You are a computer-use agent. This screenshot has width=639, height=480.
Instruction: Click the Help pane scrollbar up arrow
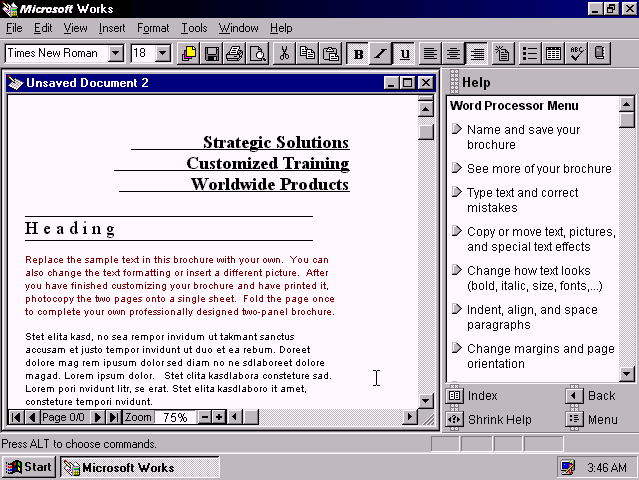(x=626, y=104)
